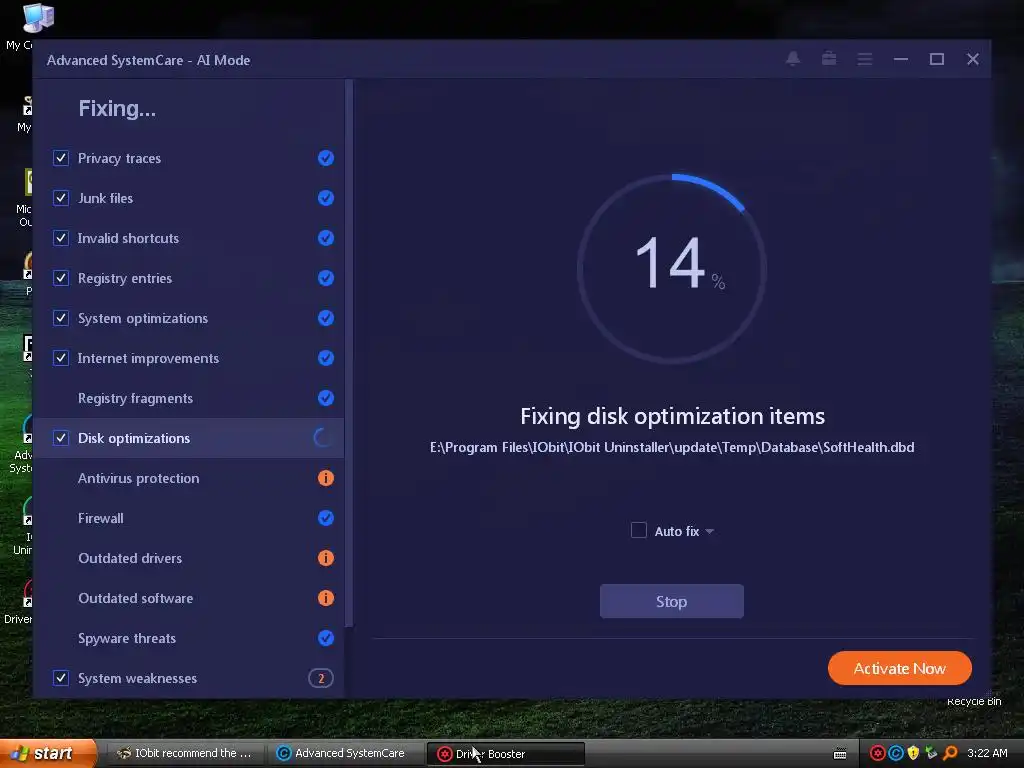Viewport: 1024px width, 768px height.
Task: Stop the fixing process
Action: pos(671,601)
